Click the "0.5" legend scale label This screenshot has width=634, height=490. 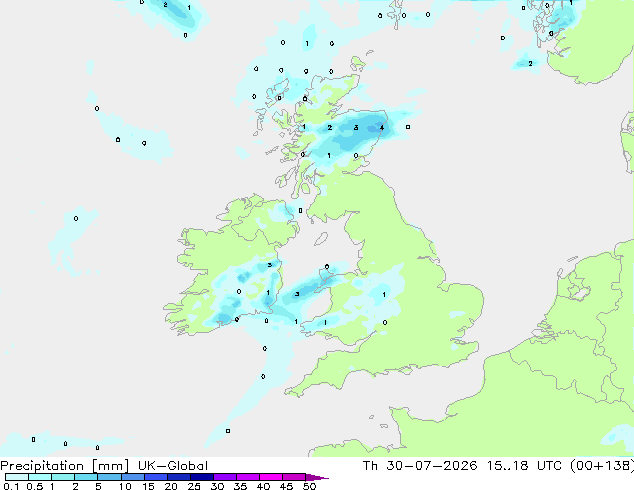tap(35, 486)
